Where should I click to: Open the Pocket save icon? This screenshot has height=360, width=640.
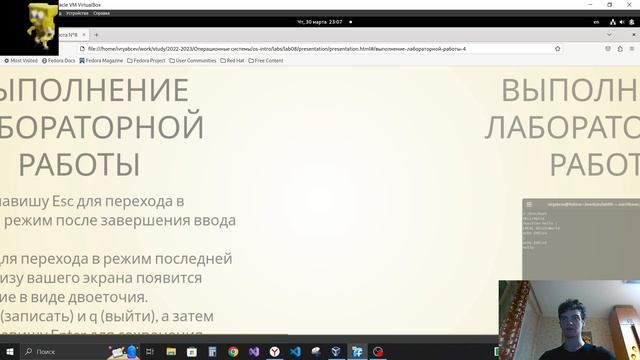tap(608, 49)
